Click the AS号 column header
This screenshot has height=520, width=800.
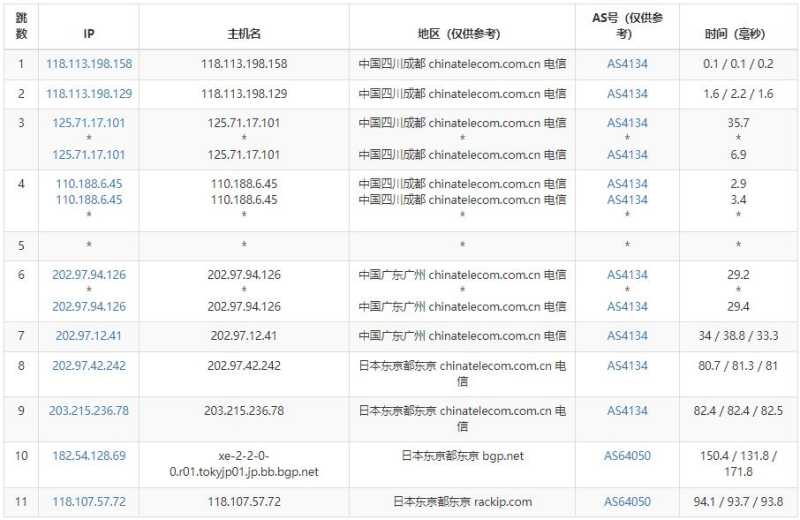(627, 26)
